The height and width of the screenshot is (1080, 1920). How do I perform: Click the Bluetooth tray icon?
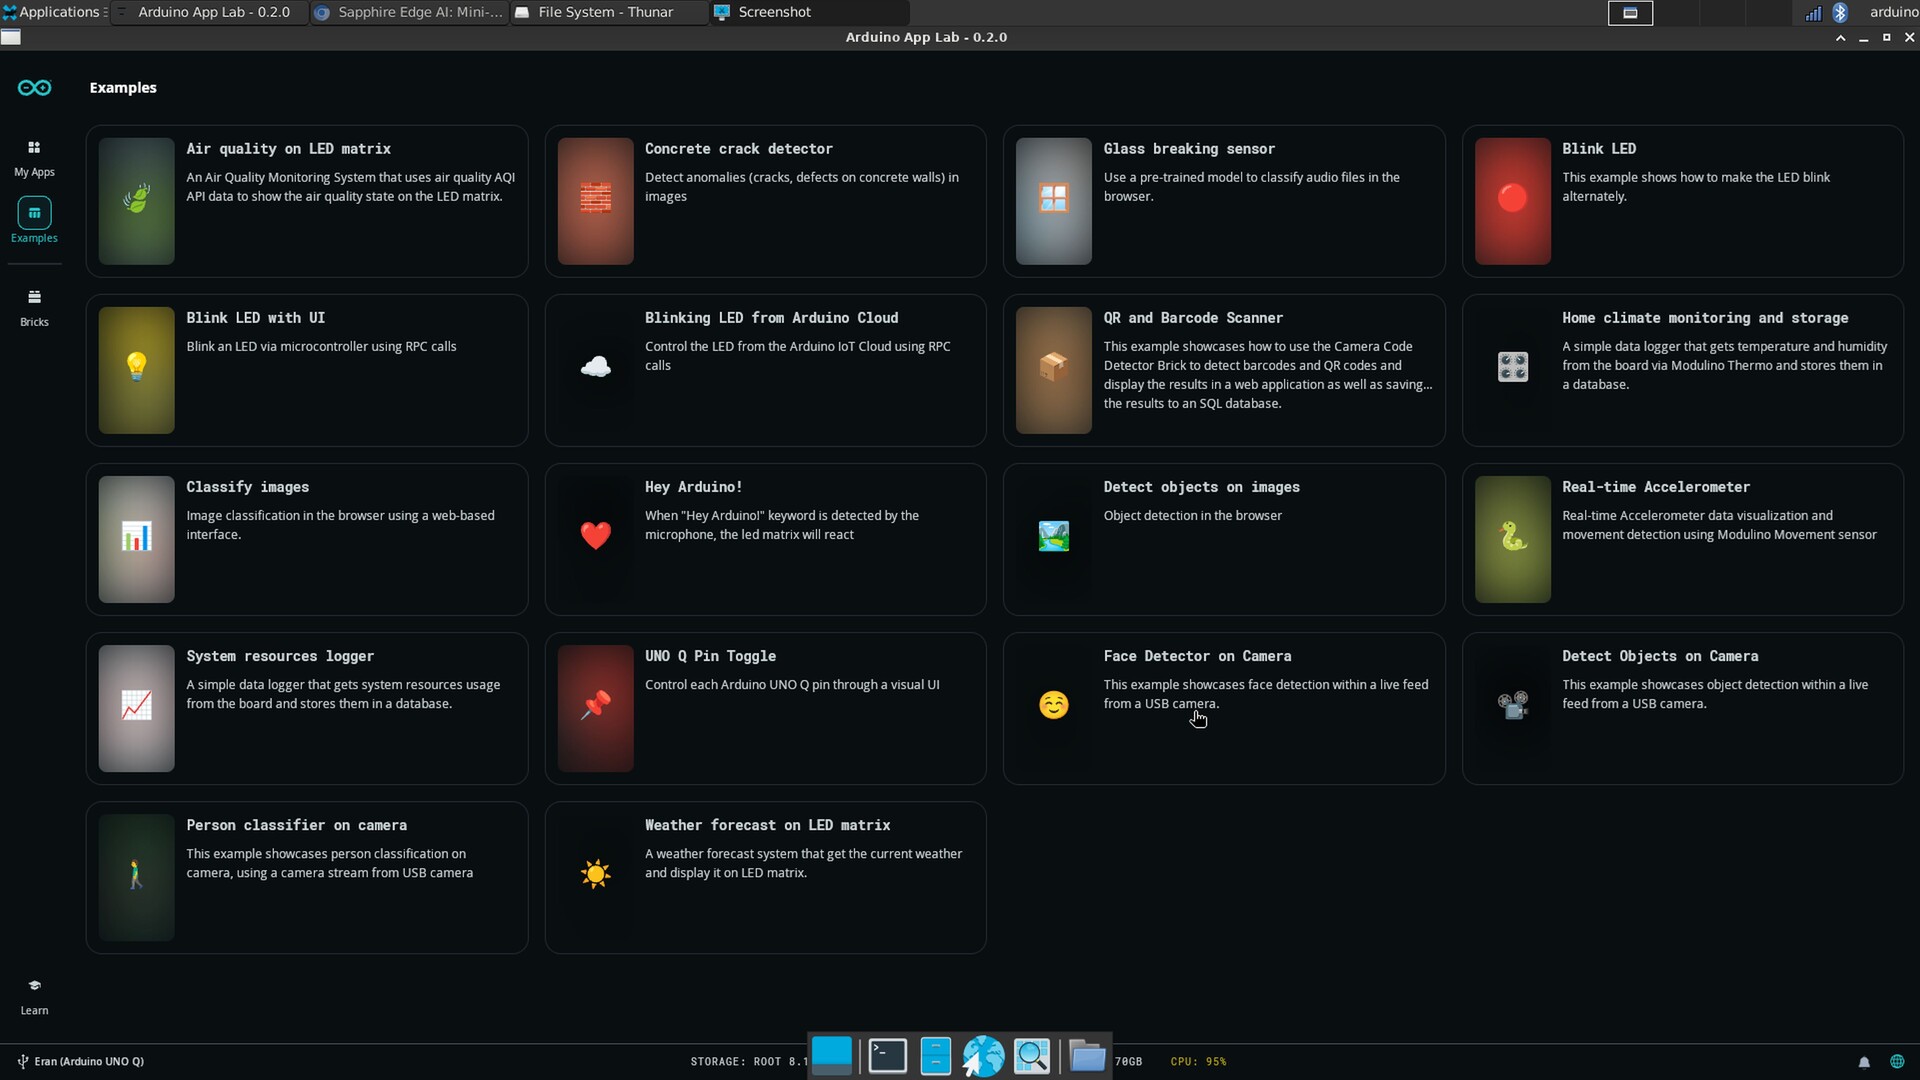tap(1840, 12)
